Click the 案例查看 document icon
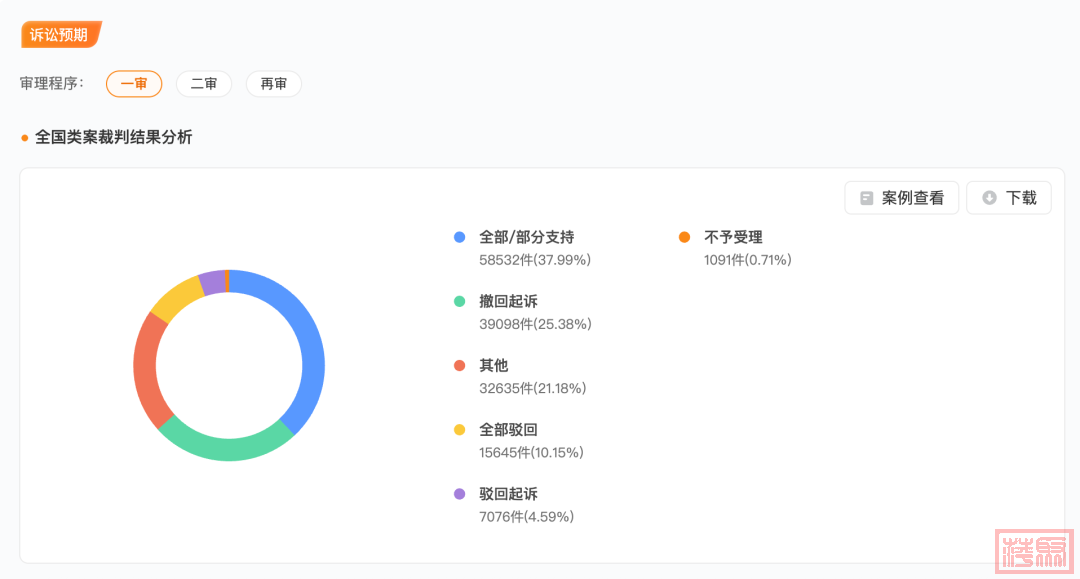 tap(866, 198)
